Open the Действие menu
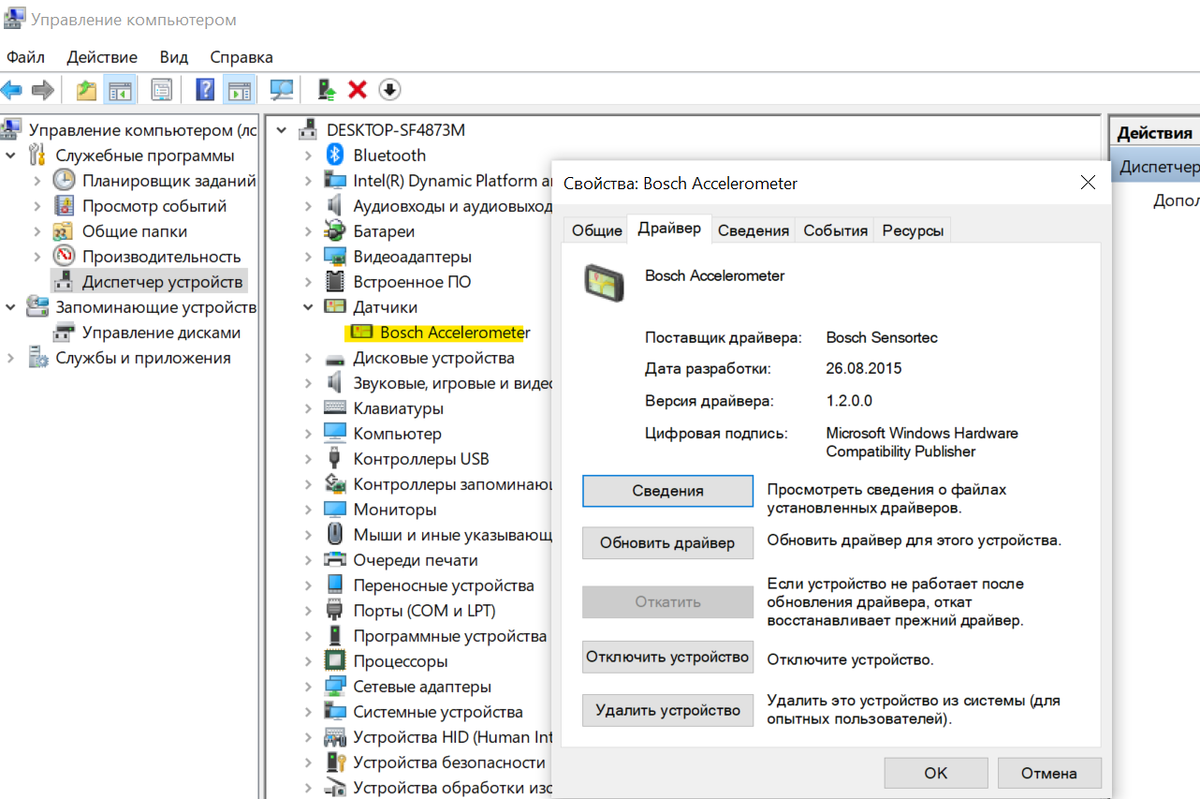Image resolution: width=1200 pixels, height=799 pixels. tap(102, 57)
